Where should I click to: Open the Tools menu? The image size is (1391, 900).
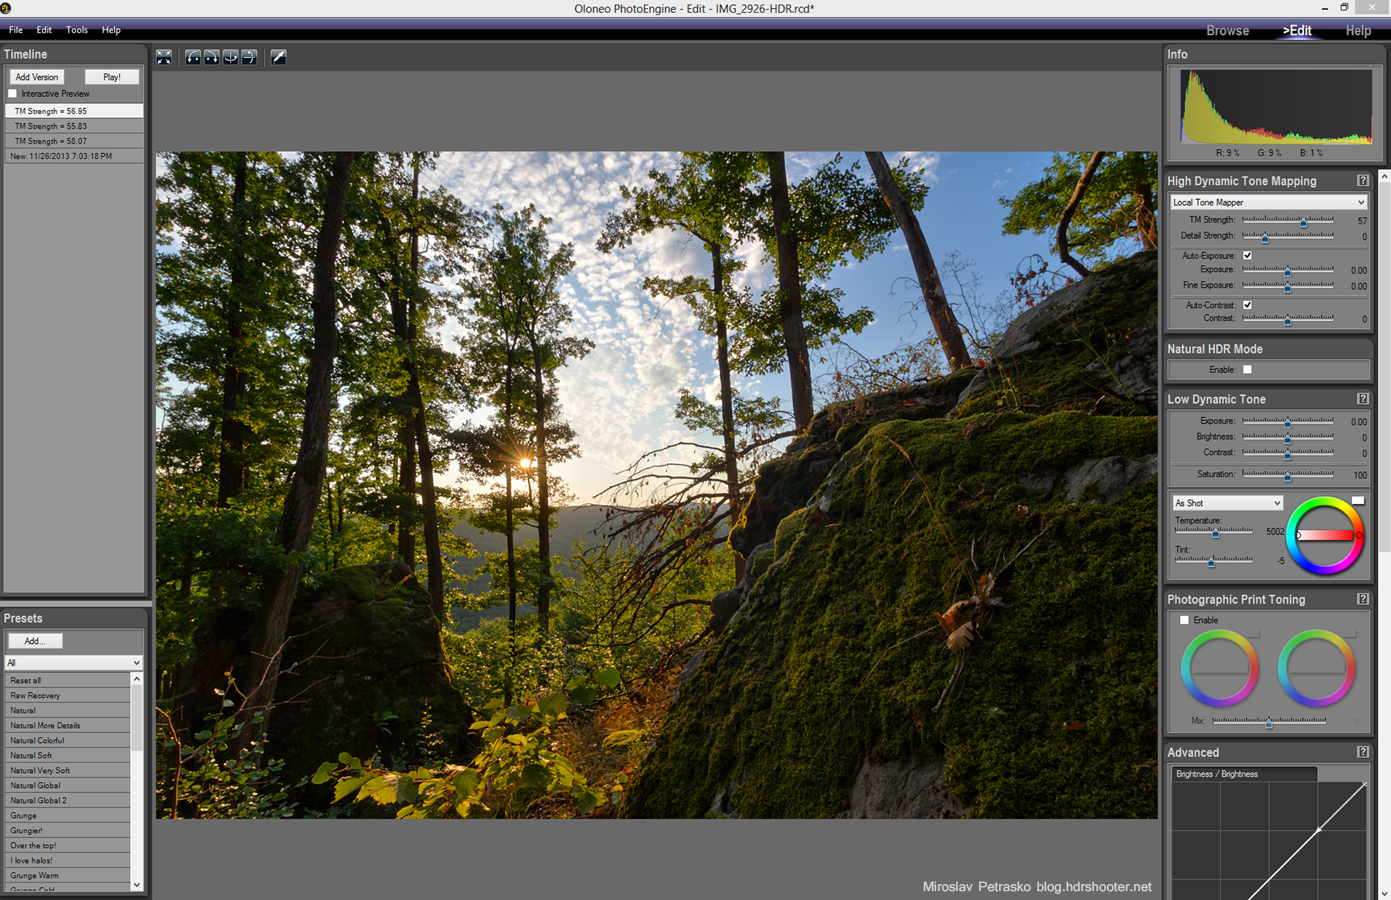point(77,30)
